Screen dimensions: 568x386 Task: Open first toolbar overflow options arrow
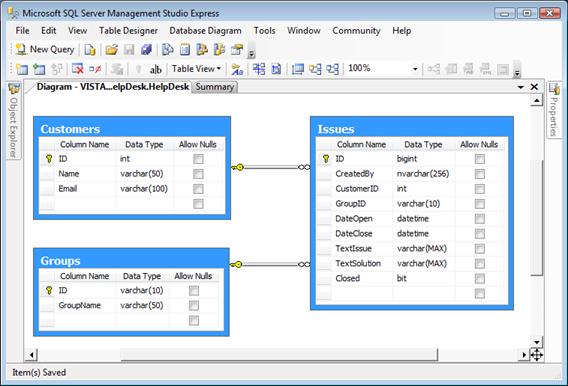pos(251,50)
